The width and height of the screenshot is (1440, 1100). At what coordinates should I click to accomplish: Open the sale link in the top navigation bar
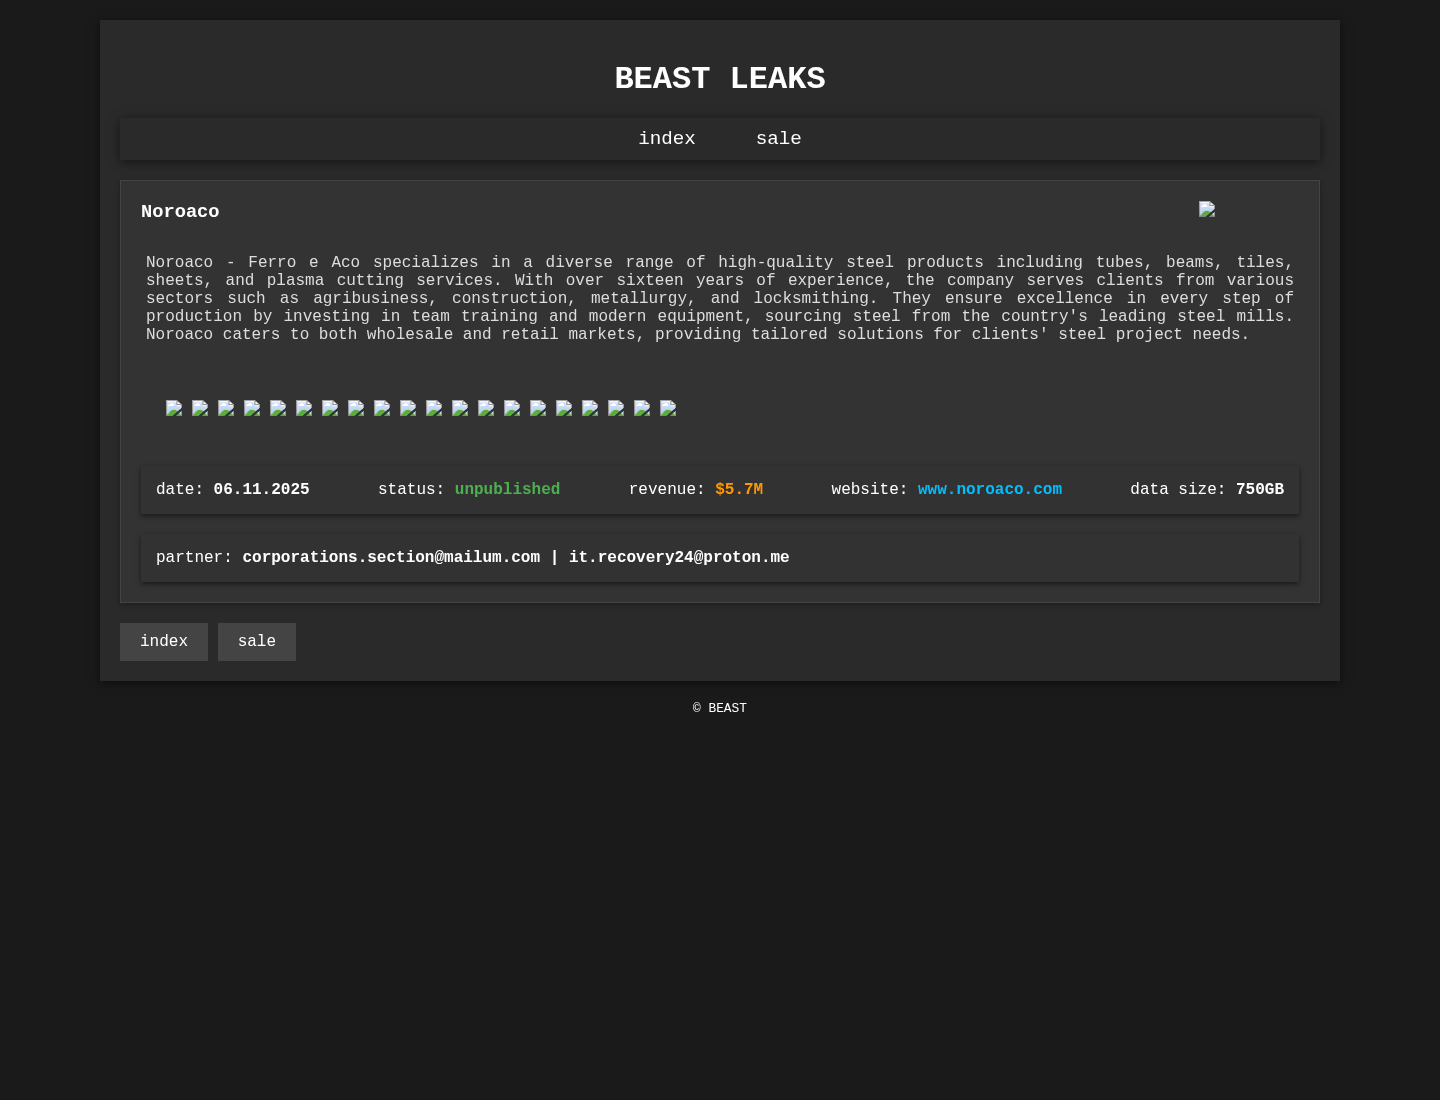778,139
